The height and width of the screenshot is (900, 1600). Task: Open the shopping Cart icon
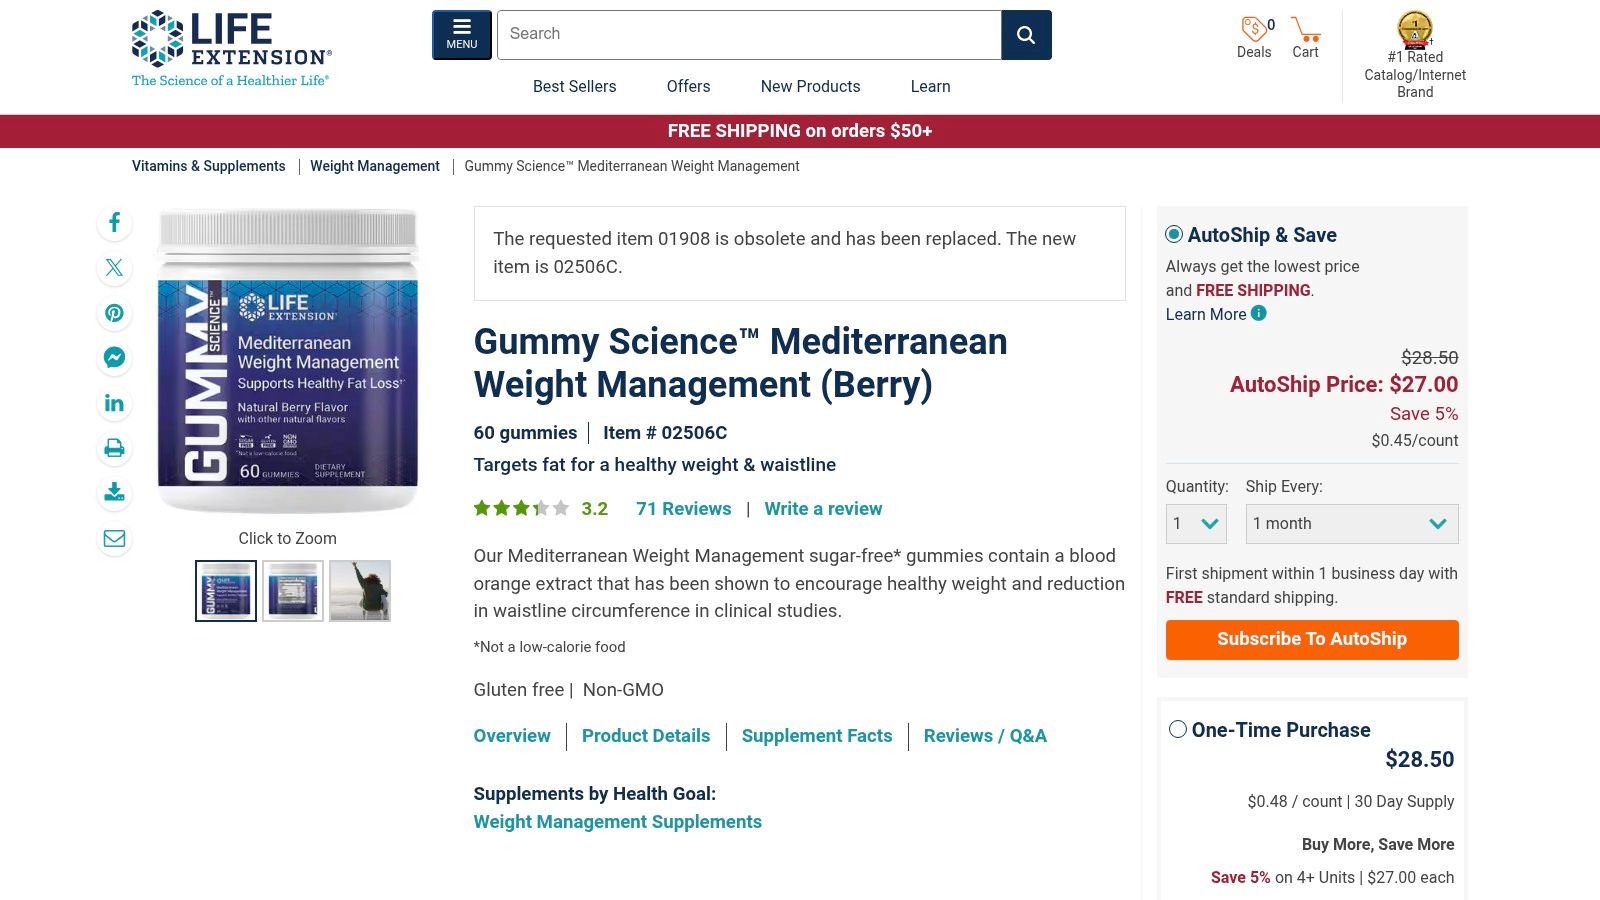pos(1305,37)
